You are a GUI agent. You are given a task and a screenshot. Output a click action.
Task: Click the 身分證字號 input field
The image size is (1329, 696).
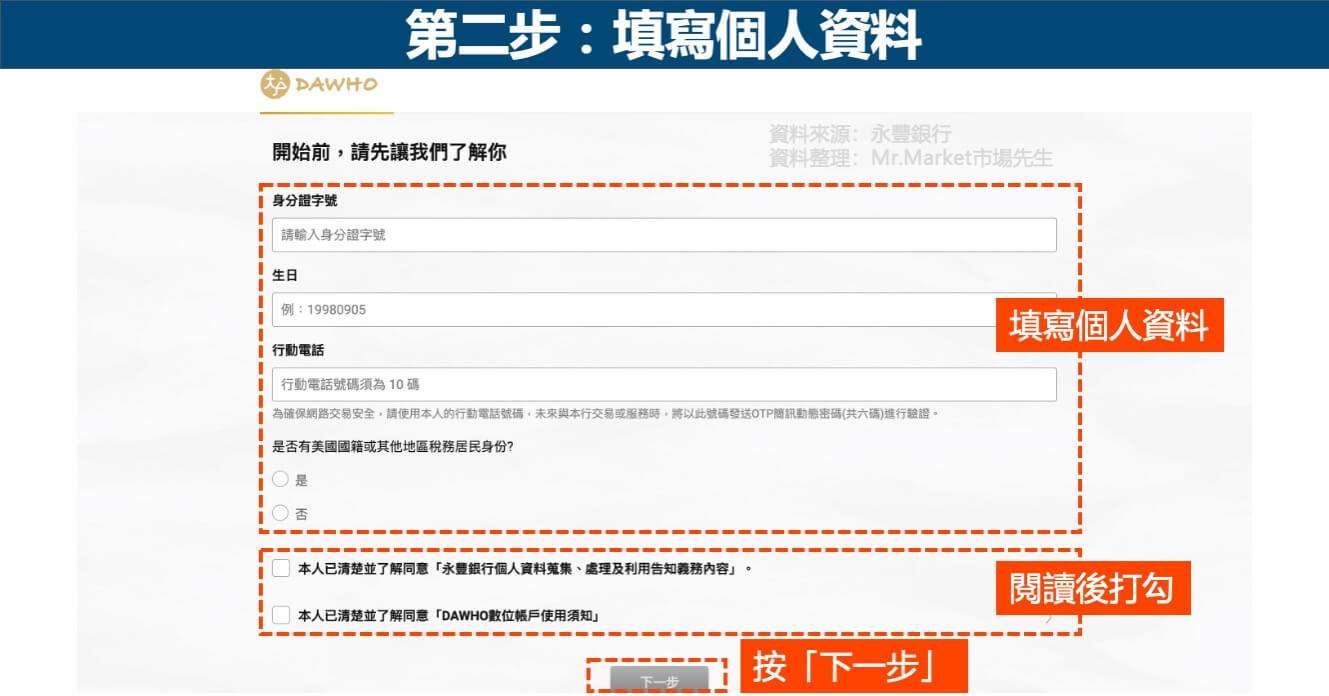tap(664, 235)
